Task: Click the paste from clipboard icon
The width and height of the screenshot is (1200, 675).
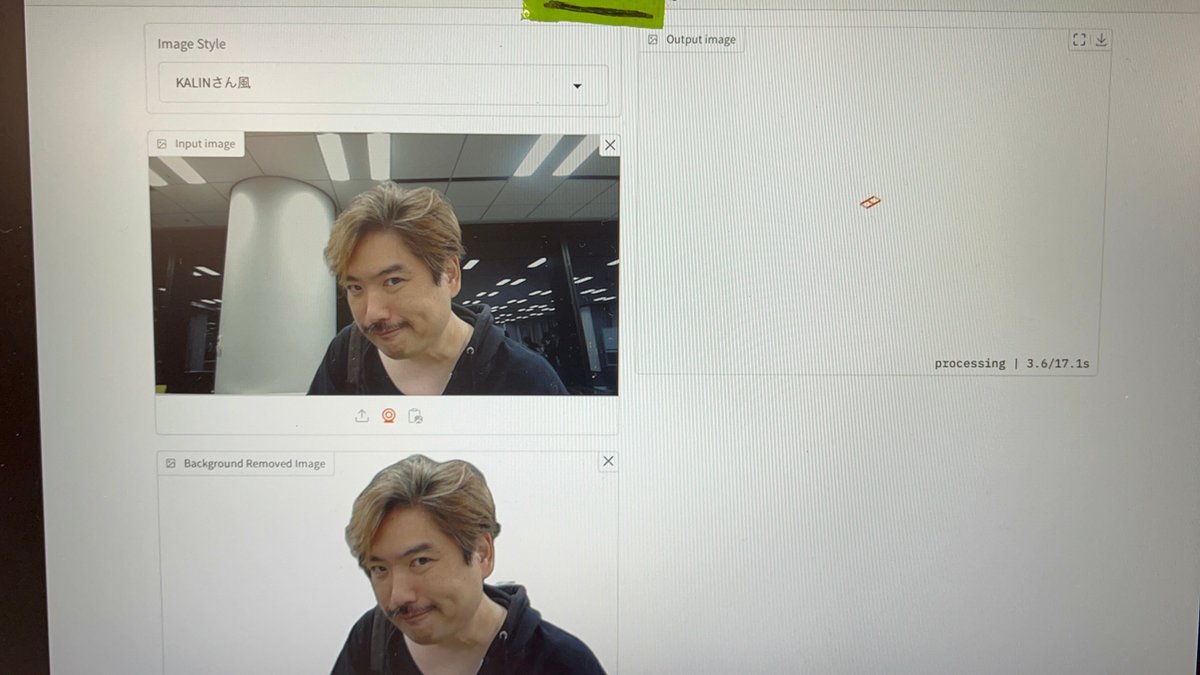Action: [x=416, y=415]
